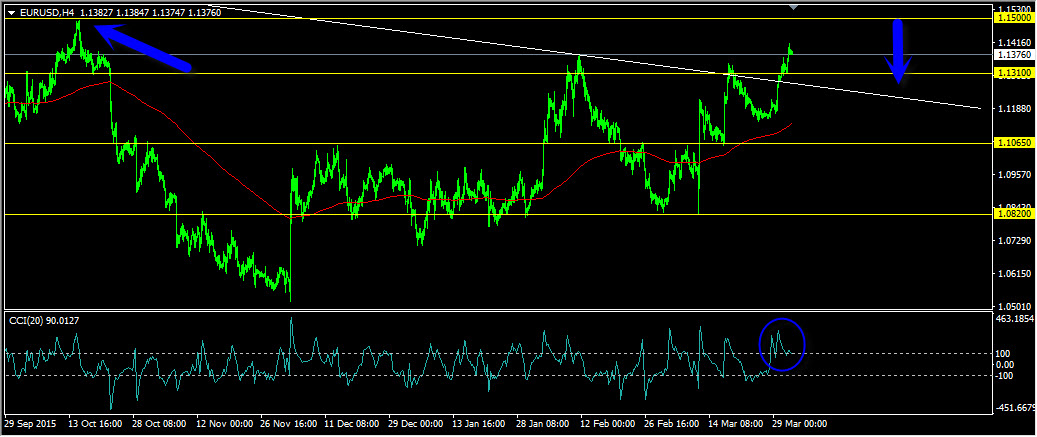
Task: Click the 29 Sep 2015 date label
Action: (x=30, y=423)
